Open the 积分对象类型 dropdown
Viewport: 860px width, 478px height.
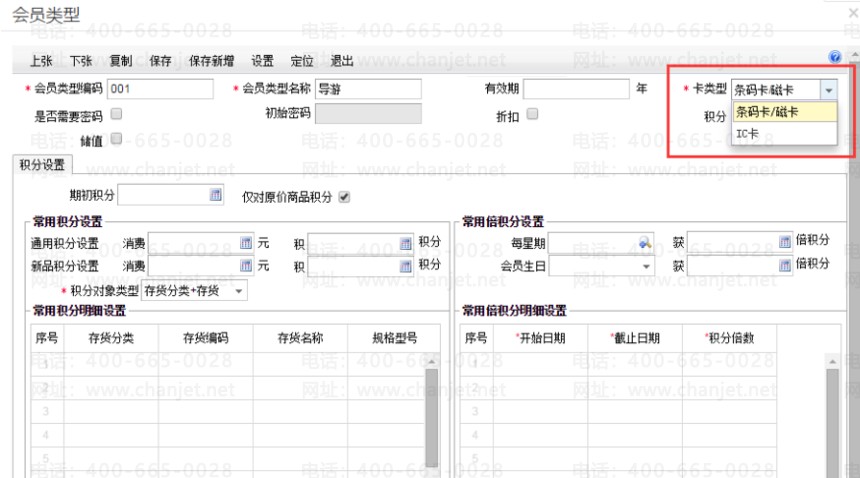tap(239, 291)
